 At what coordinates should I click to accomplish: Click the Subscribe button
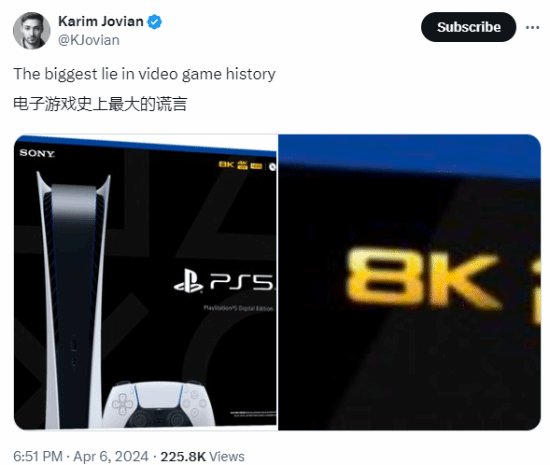[x=468, y=27]
